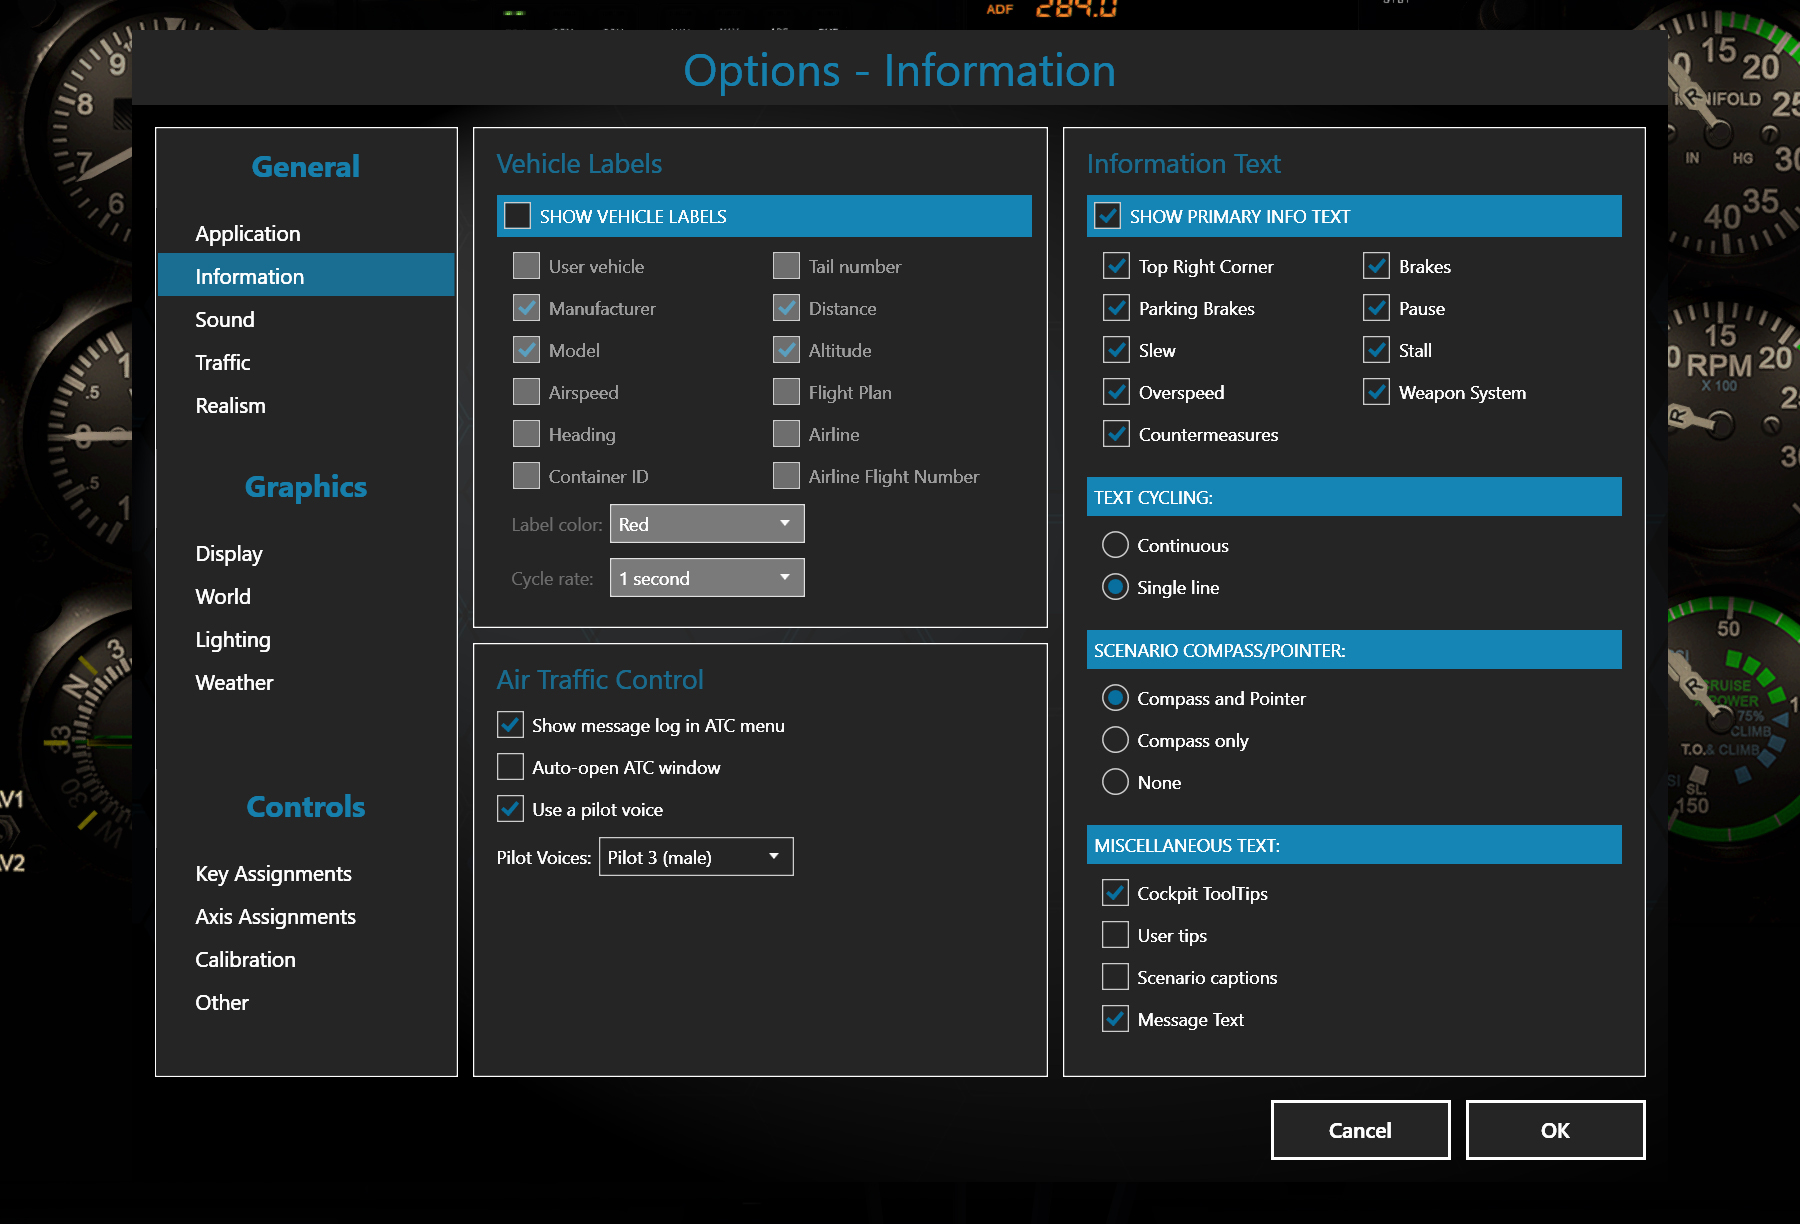Toggle Container ID checkbox
1800x1224 pixels.
tap(526, 476)
